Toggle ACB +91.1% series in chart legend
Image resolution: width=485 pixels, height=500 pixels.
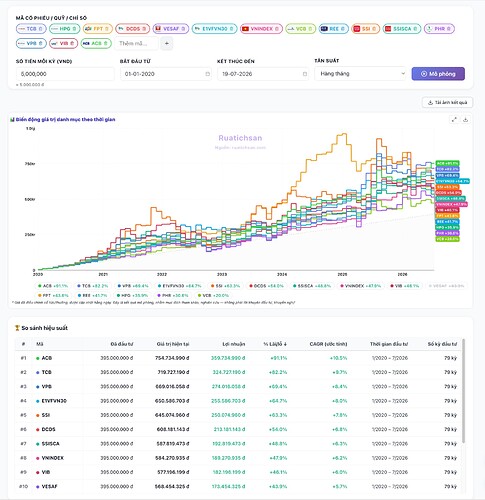click(53, 286)
